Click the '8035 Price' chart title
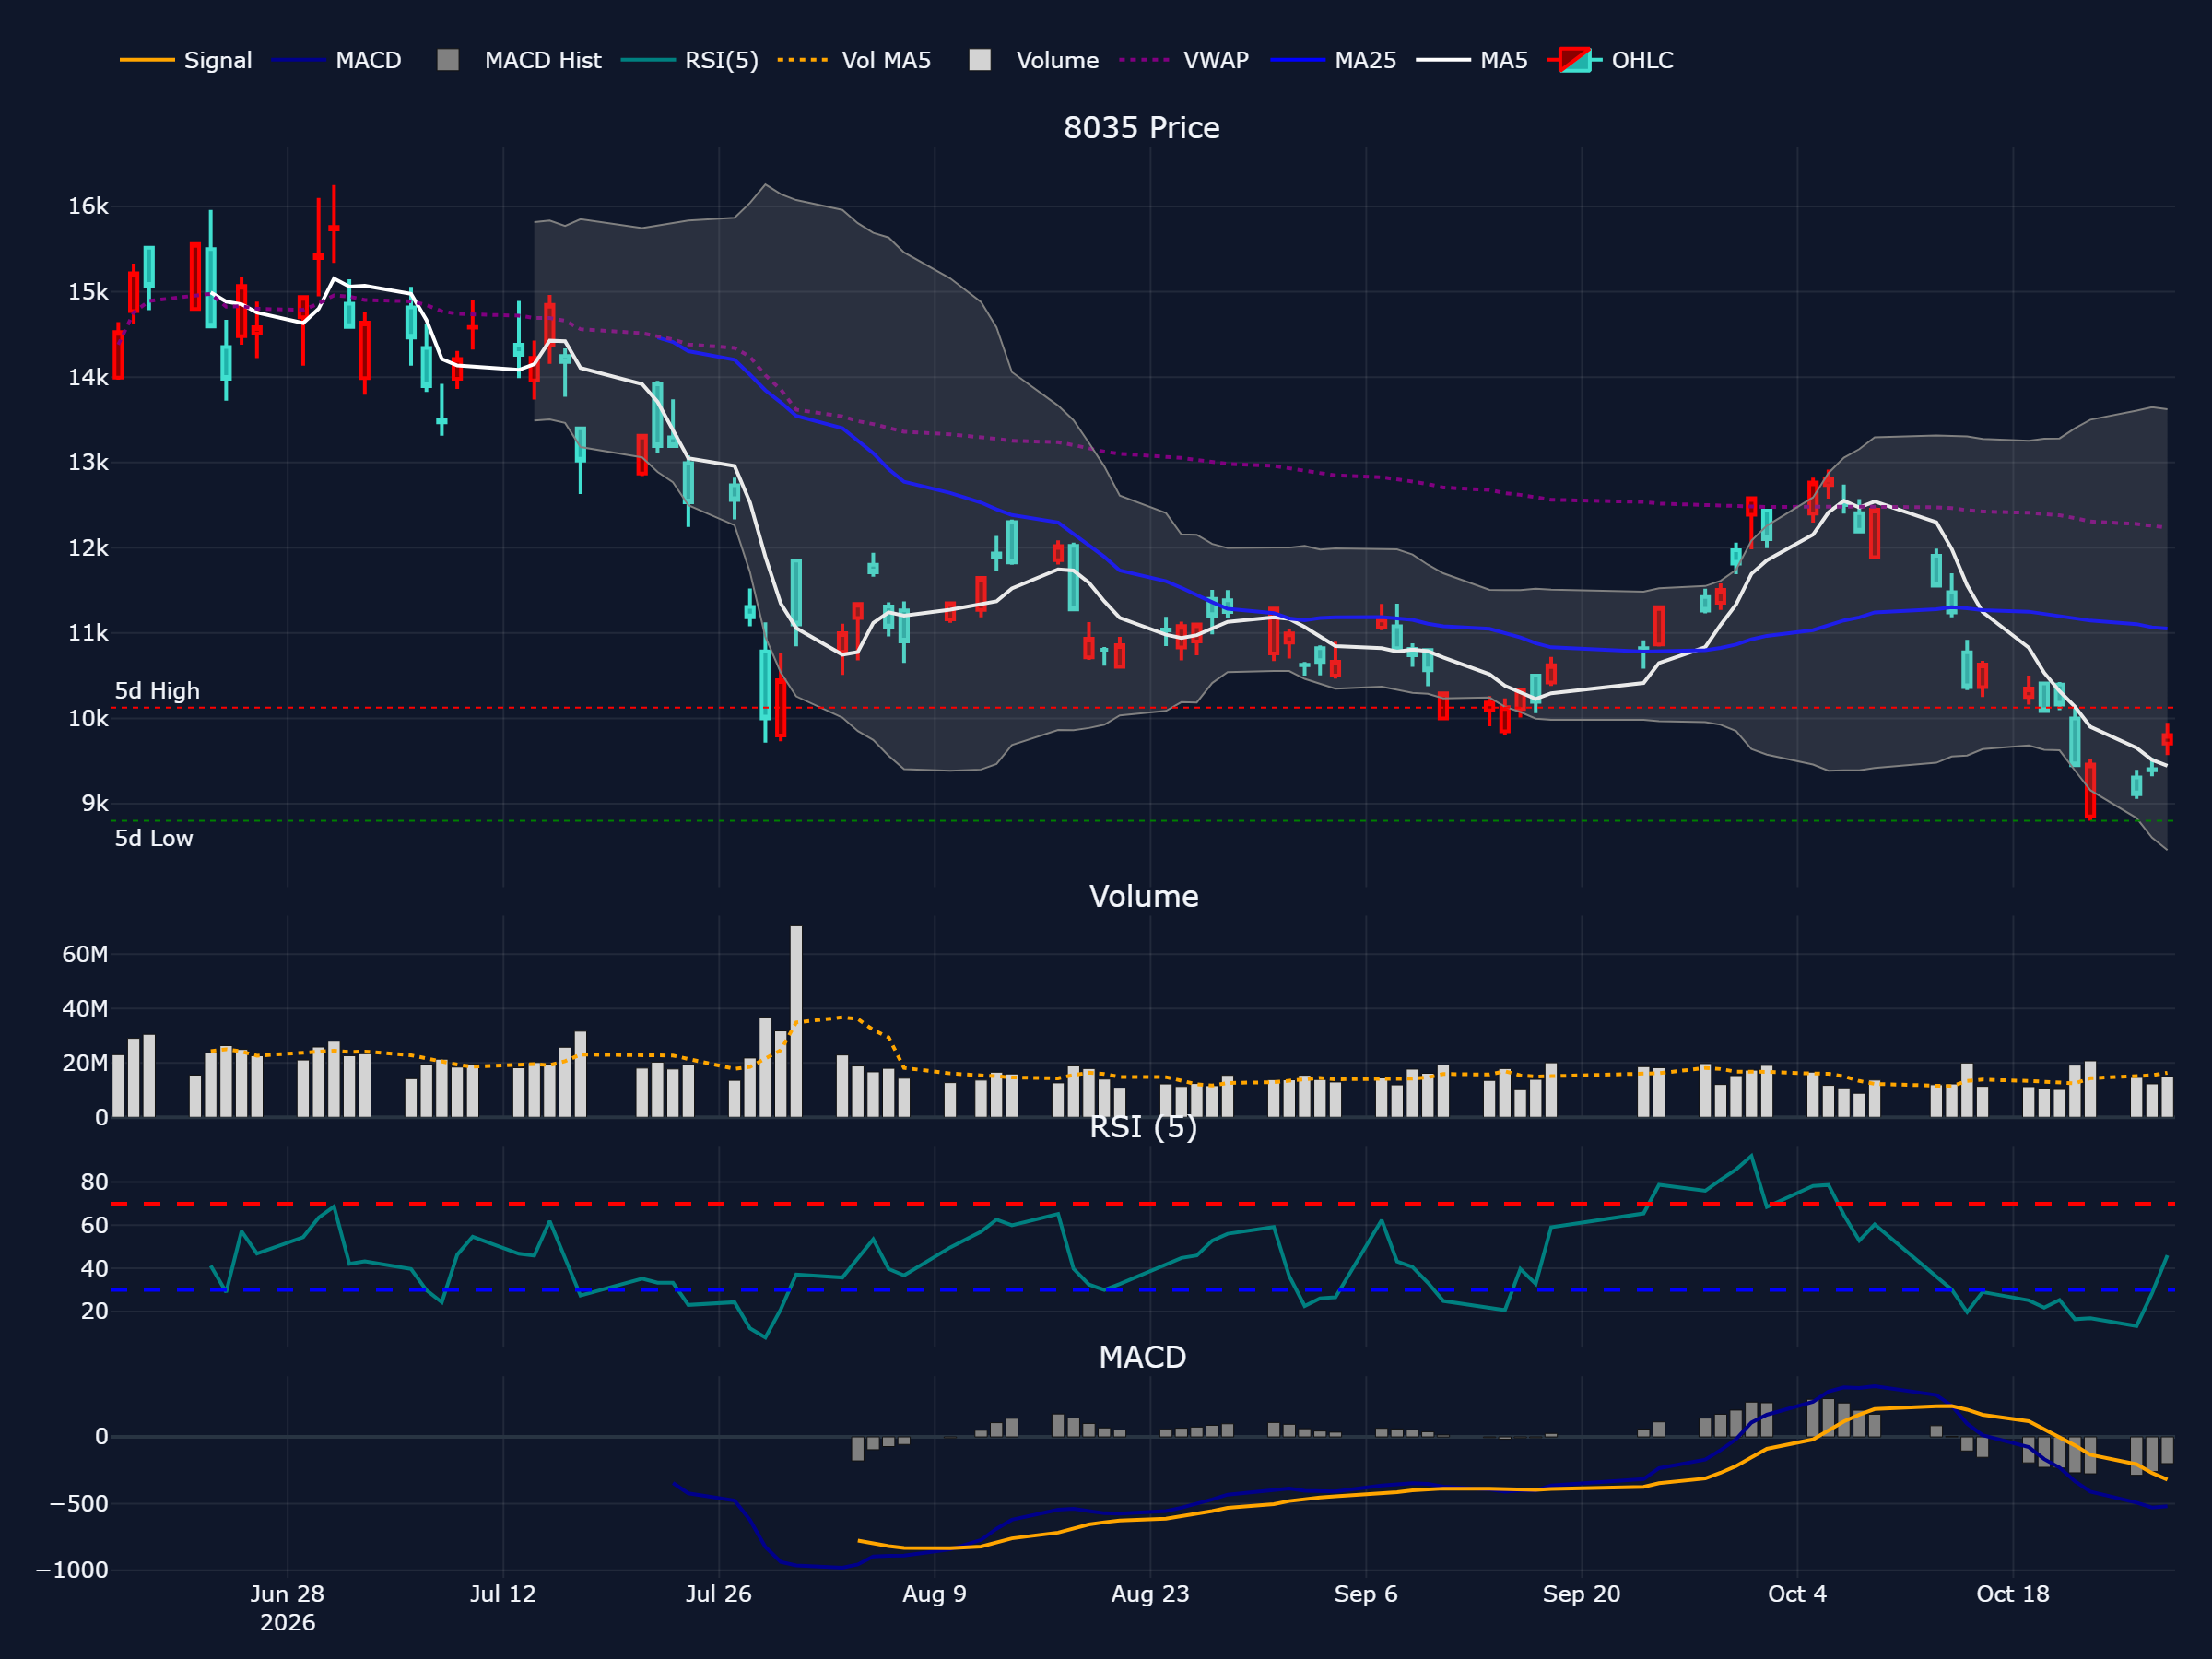The height and width of the screenshot is (1659, 2212). (x=1141, y=128)
